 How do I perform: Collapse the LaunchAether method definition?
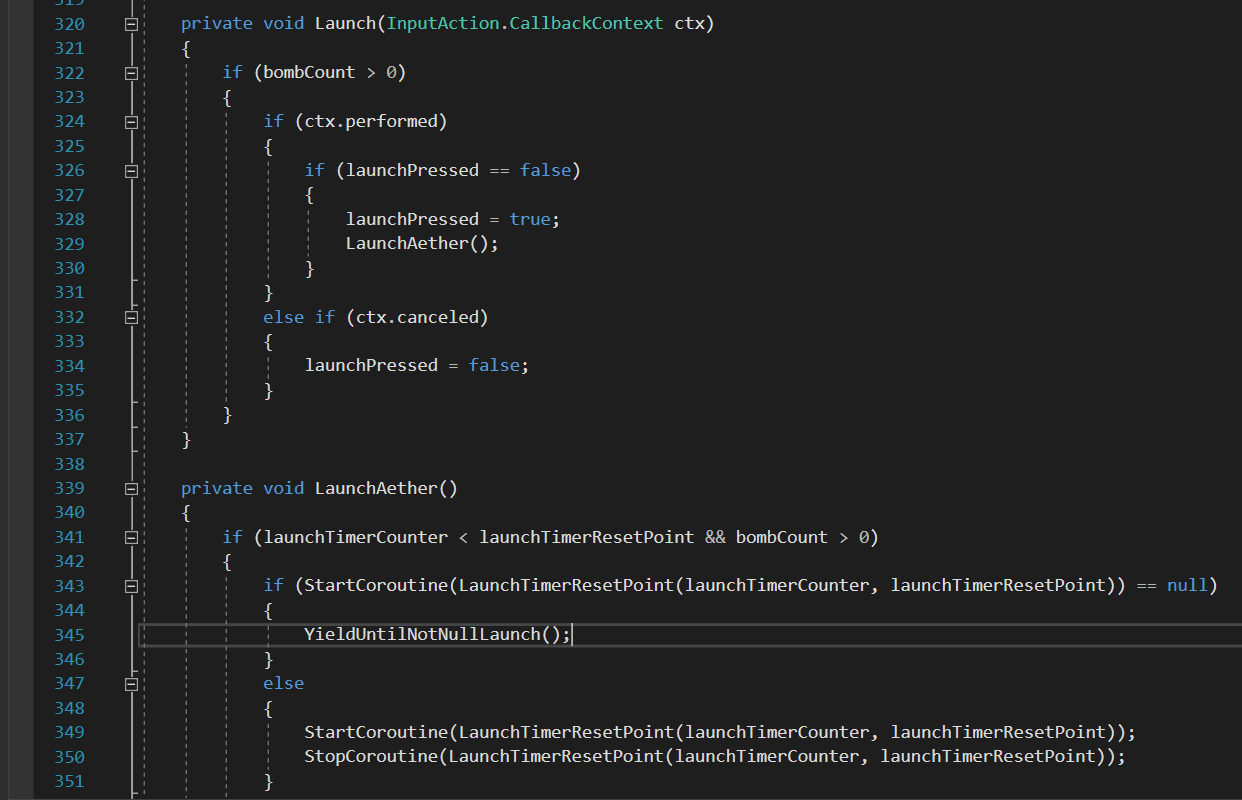point(131,489)
